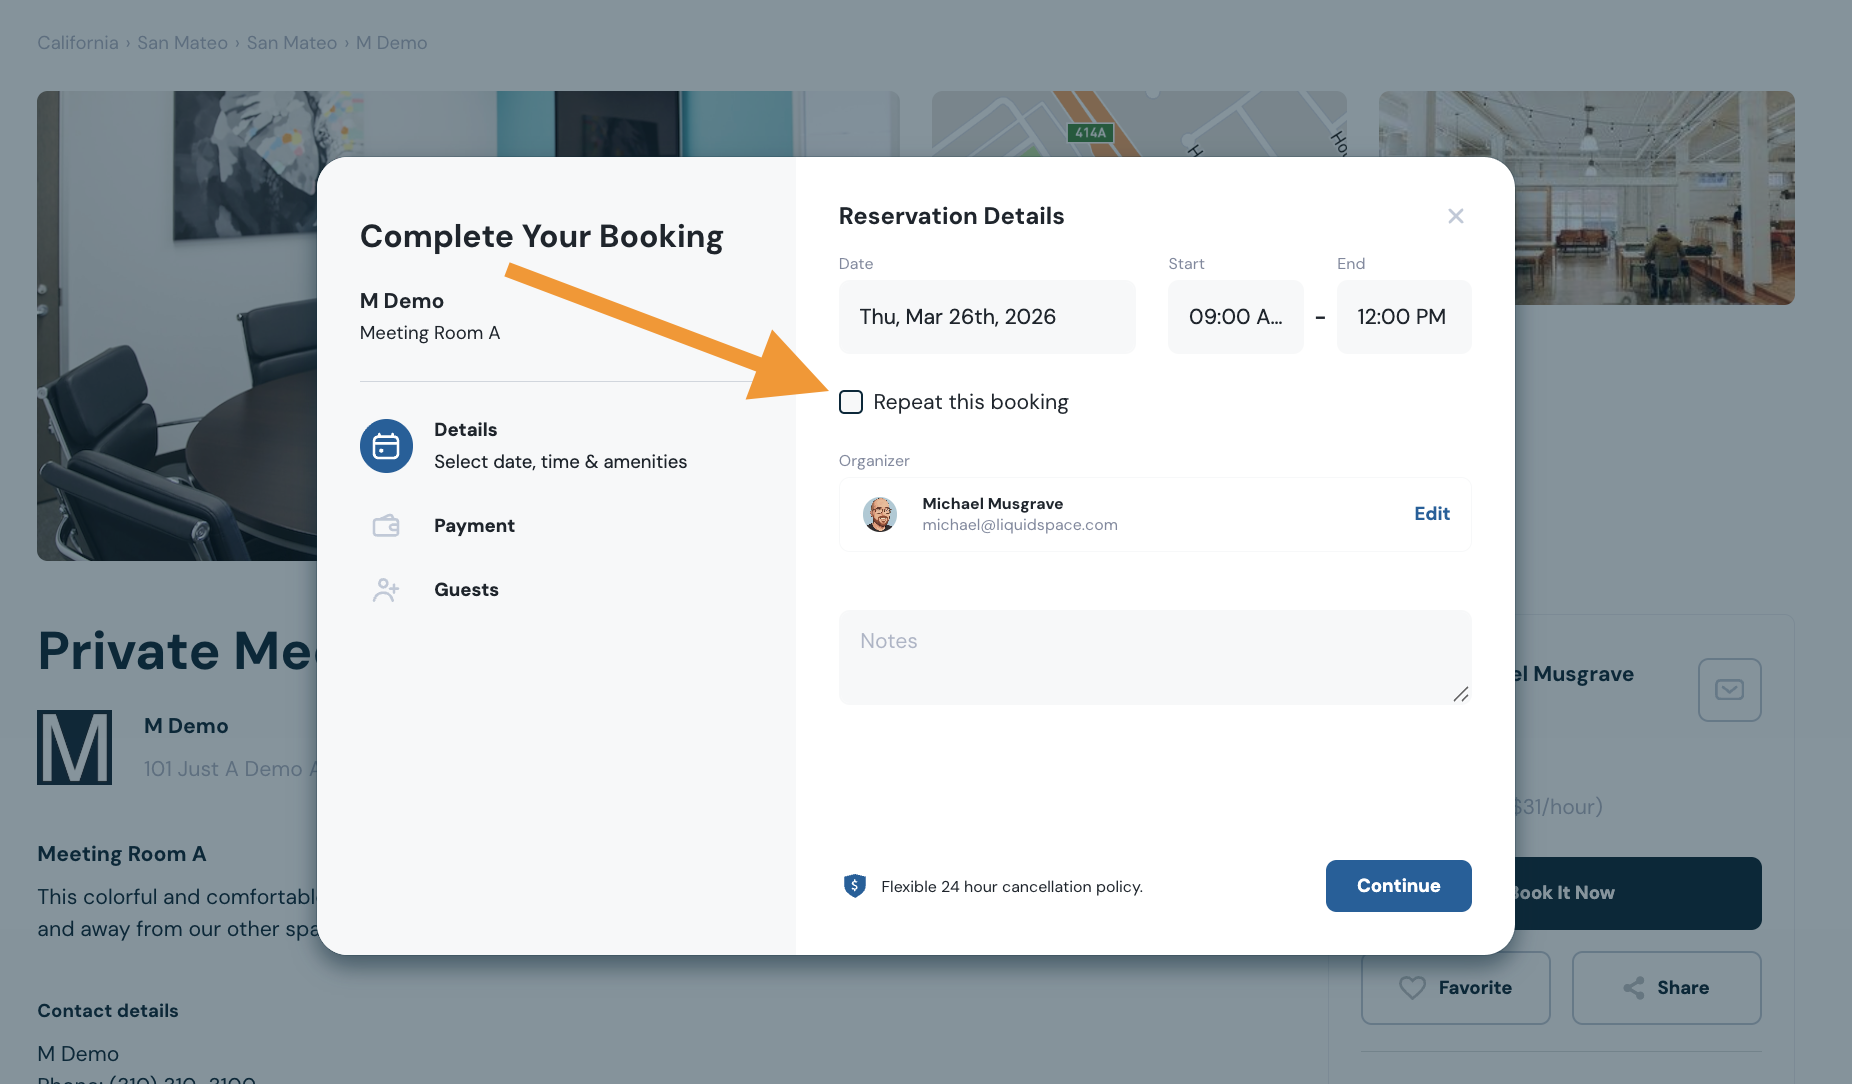The image size is (1852, 1084).
Task: Click the M Demo breadcrumb link
Action: click(392, 43)
